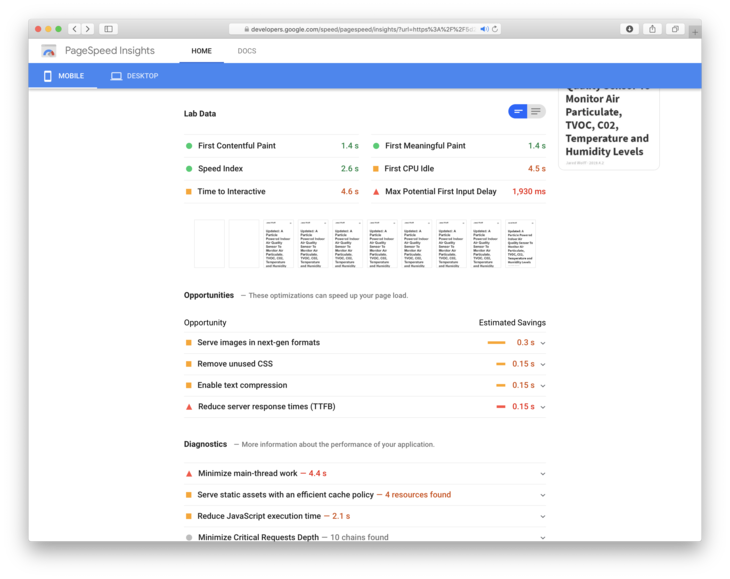The image size is (730, 579).
Task: Expand Minimize Critical Requests Depth chevron
Action: [542, 538]
